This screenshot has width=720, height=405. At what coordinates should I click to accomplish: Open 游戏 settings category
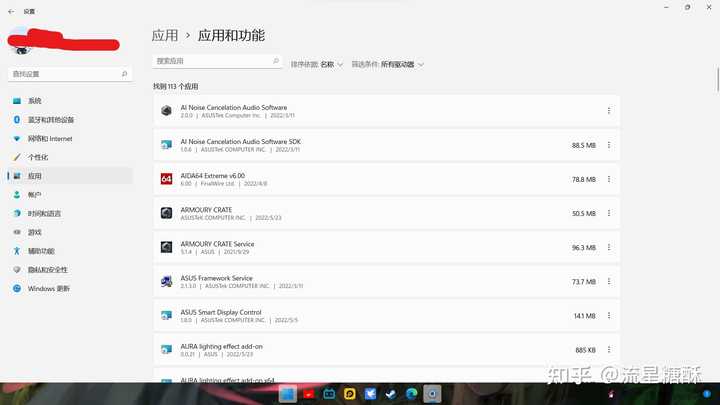70,232
